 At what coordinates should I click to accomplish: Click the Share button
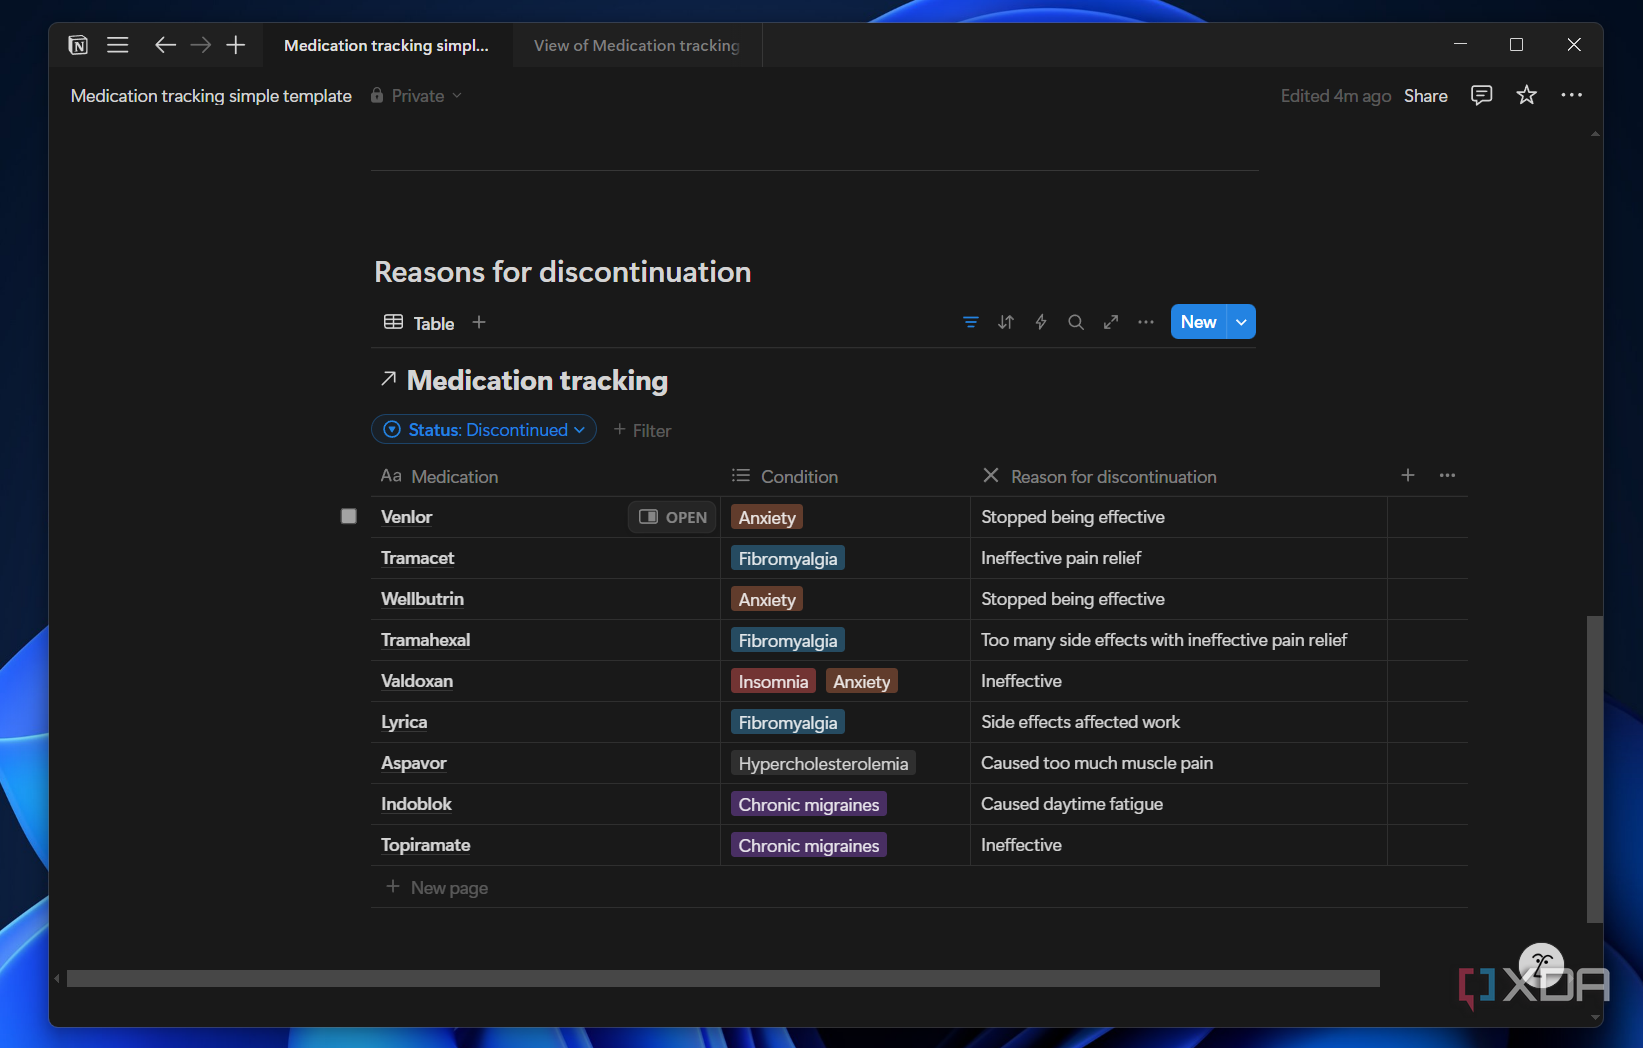click(x=1426, y=96)
